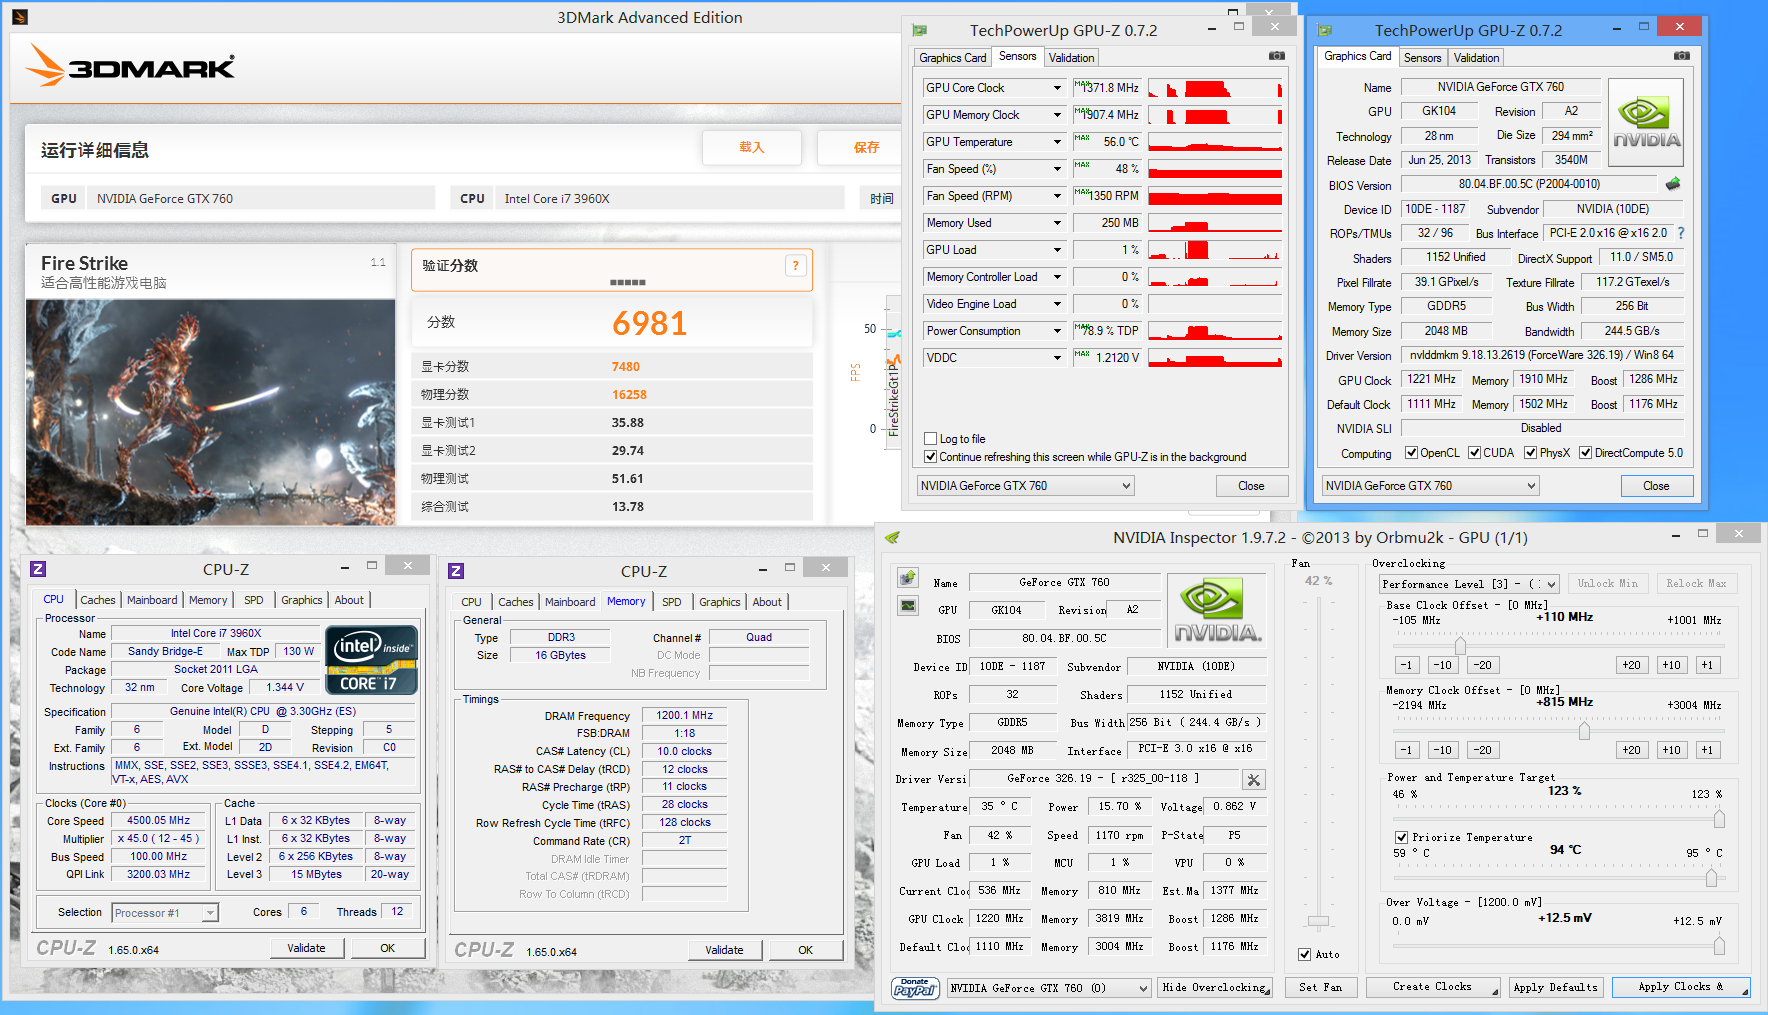Open the Power Consumption sensor dropdown
1768x1015 pixels.
click(1057, 331)
